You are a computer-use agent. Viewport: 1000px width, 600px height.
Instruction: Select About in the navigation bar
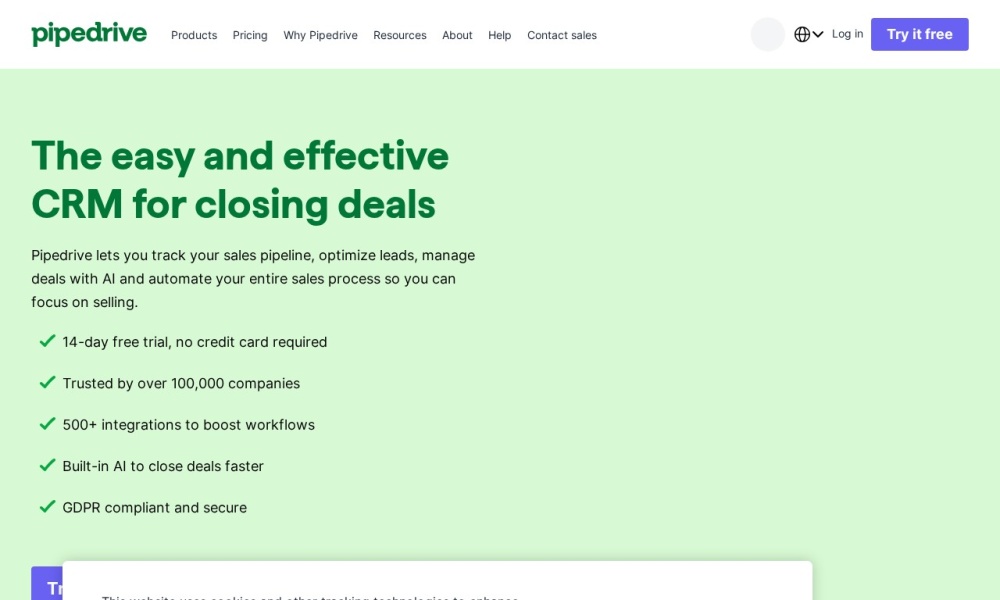(x=457, y=35)
